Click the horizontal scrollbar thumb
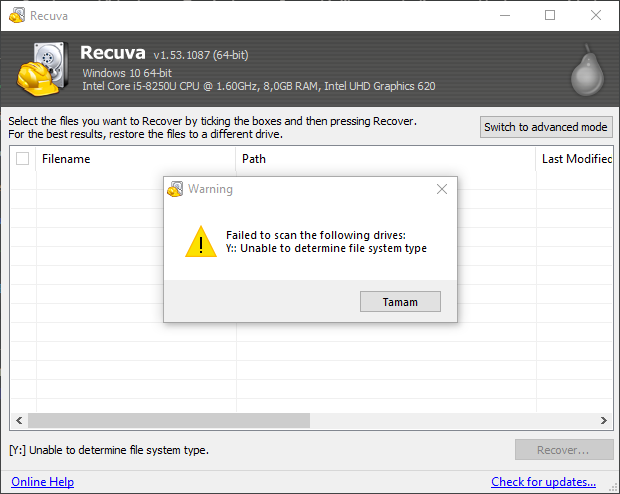Image resolution: width=620 pixels, height=494 pixels. 300,421
